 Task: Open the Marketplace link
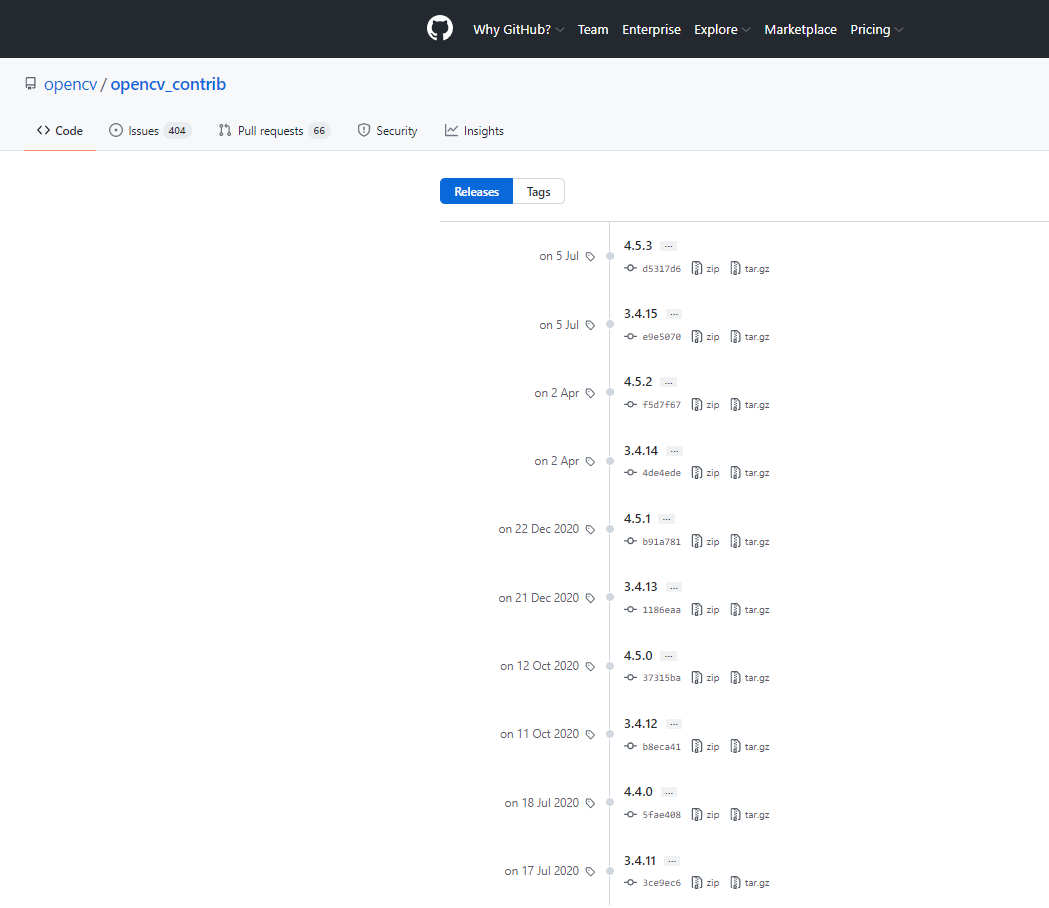click(800, 29)
